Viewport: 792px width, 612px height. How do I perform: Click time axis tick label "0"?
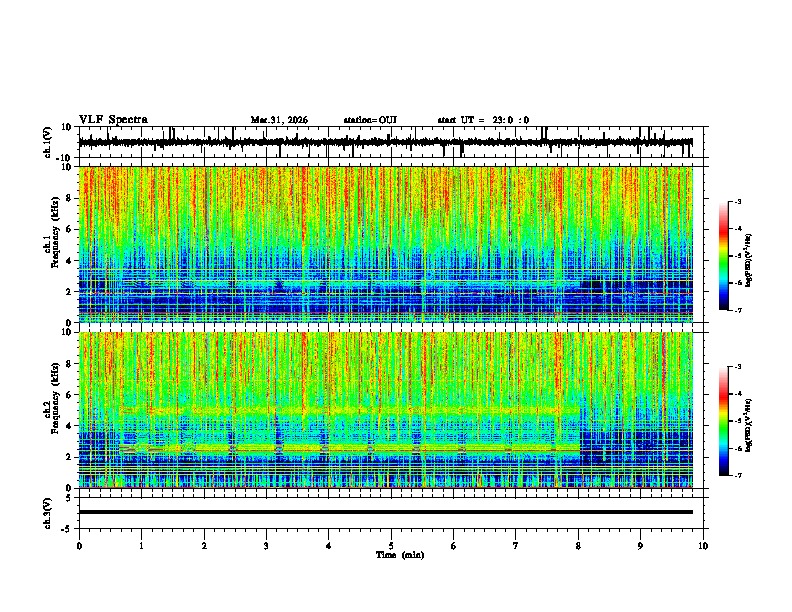click(x=79, y=546)
